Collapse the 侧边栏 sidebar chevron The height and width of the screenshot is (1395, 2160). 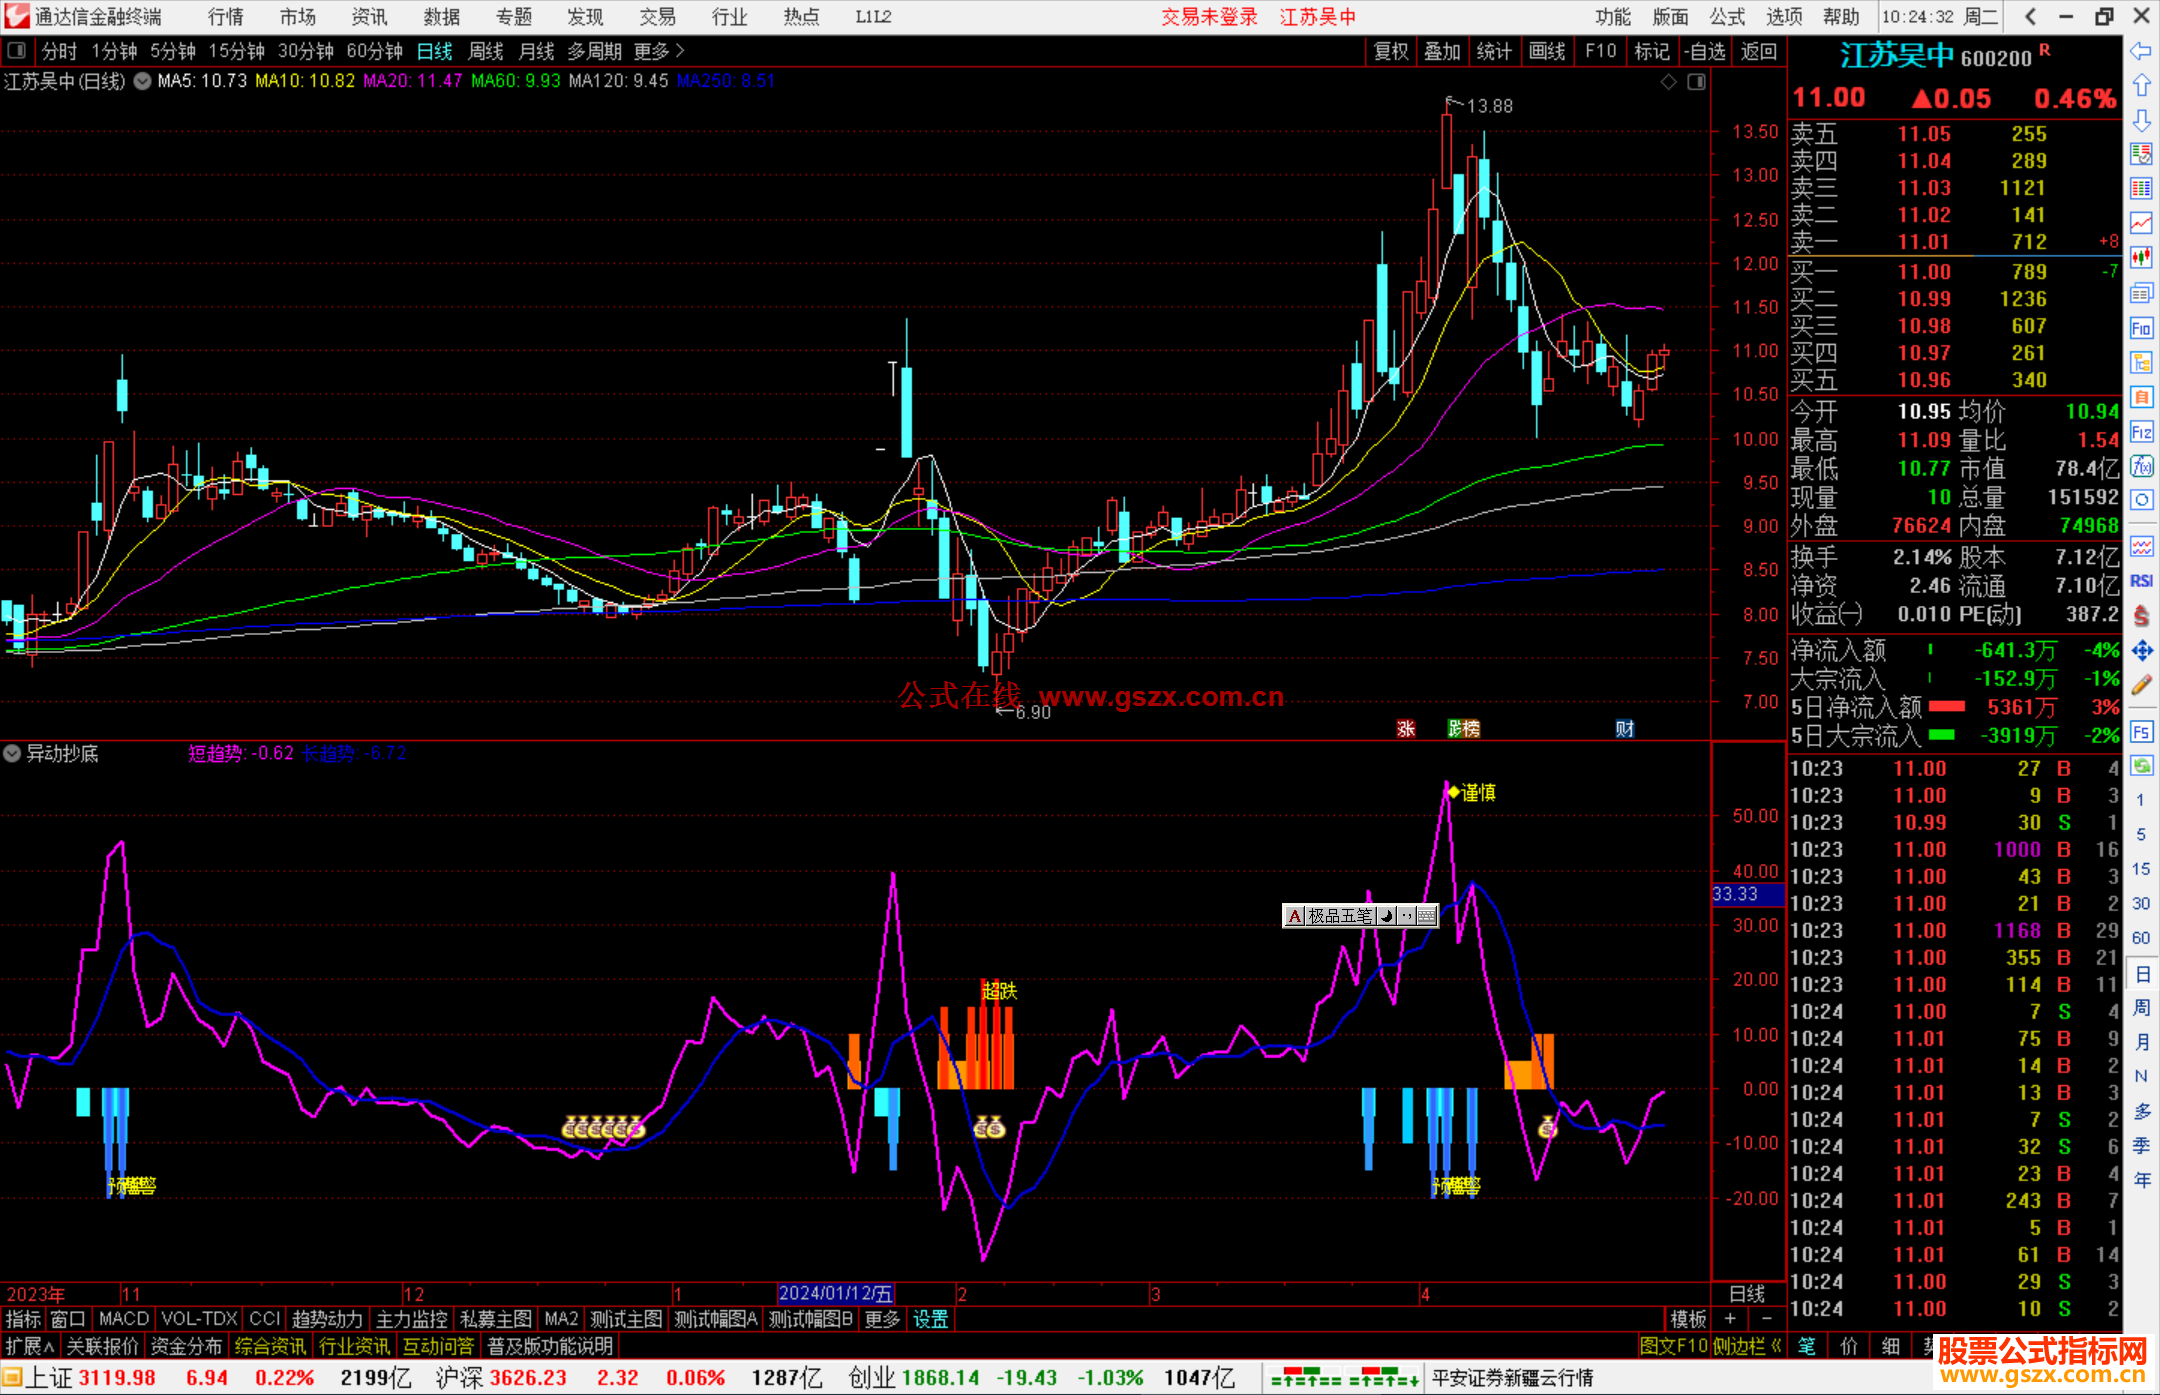(1776, 1346)
